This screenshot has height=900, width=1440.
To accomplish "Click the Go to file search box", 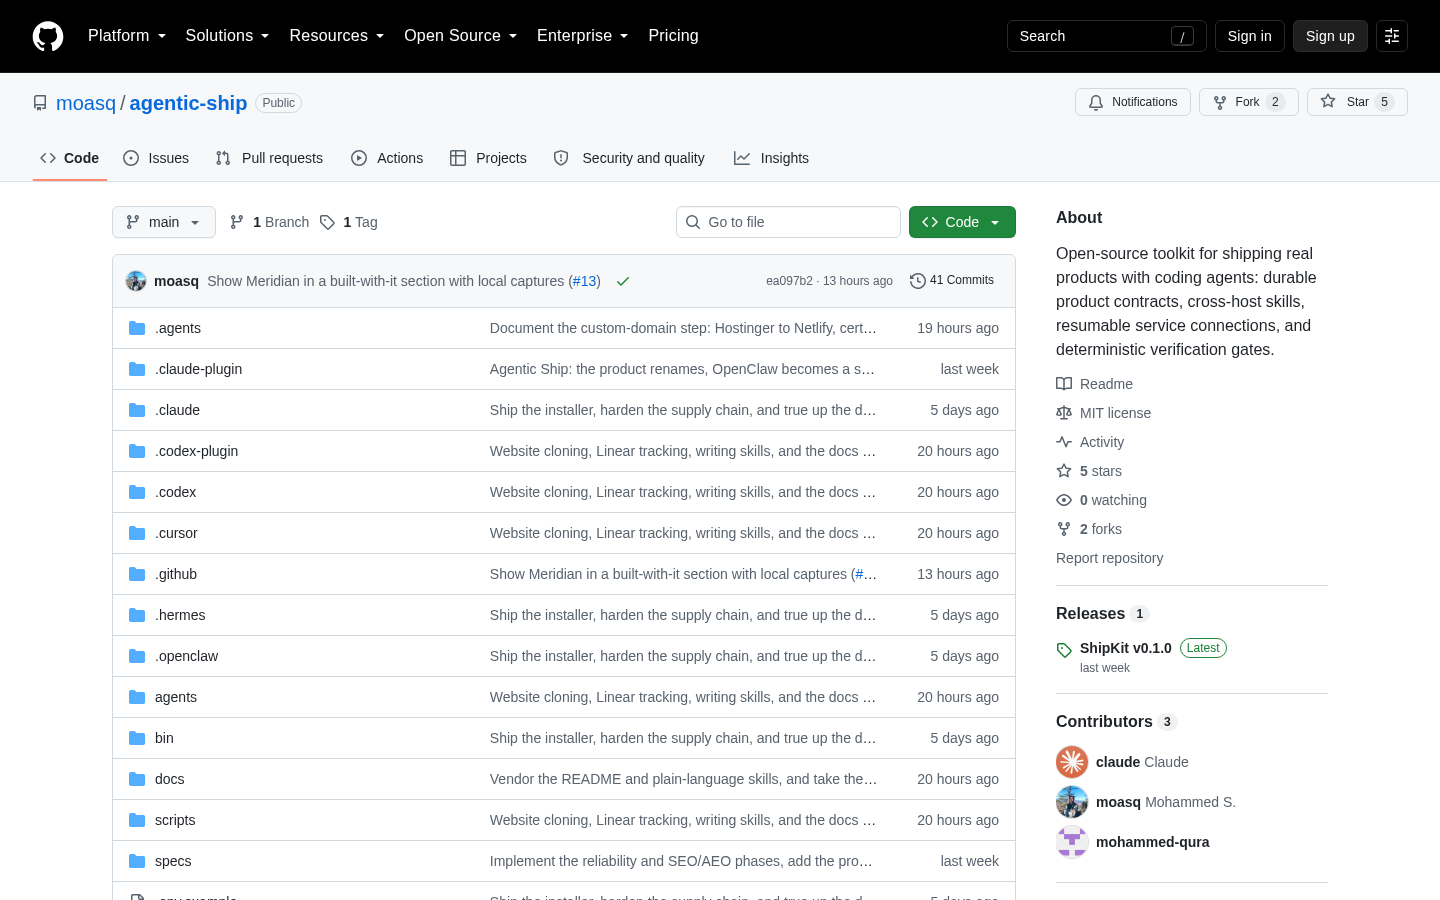I will (788, 222).
